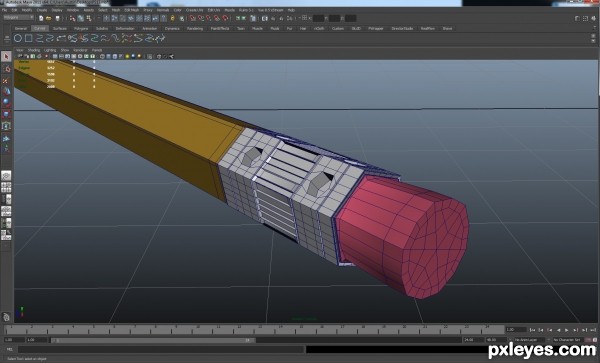Image resolution: width=600 pixels, height=363 pixels.
Task: Create a NURBS square from the shelf
Action: [x=29, y=38]
